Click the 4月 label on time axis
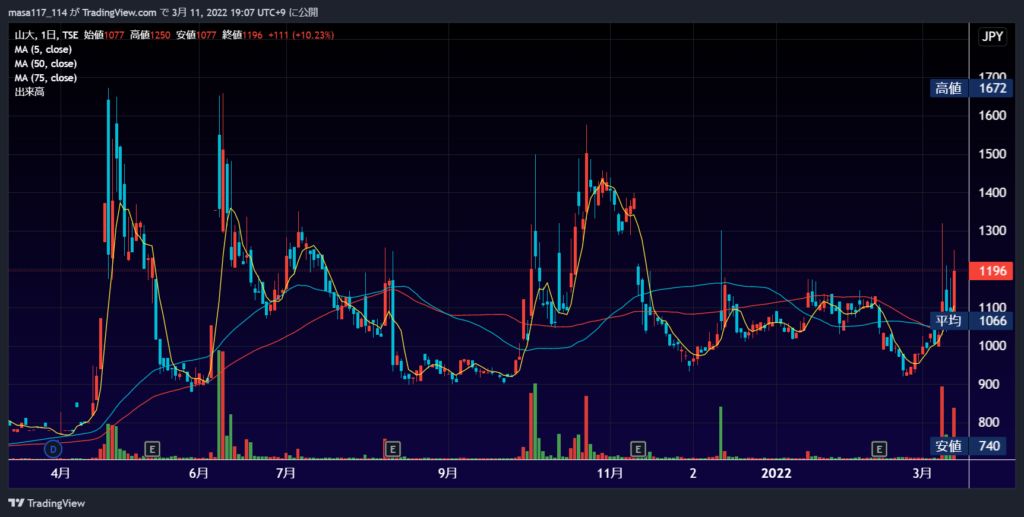 click(60, 473)
